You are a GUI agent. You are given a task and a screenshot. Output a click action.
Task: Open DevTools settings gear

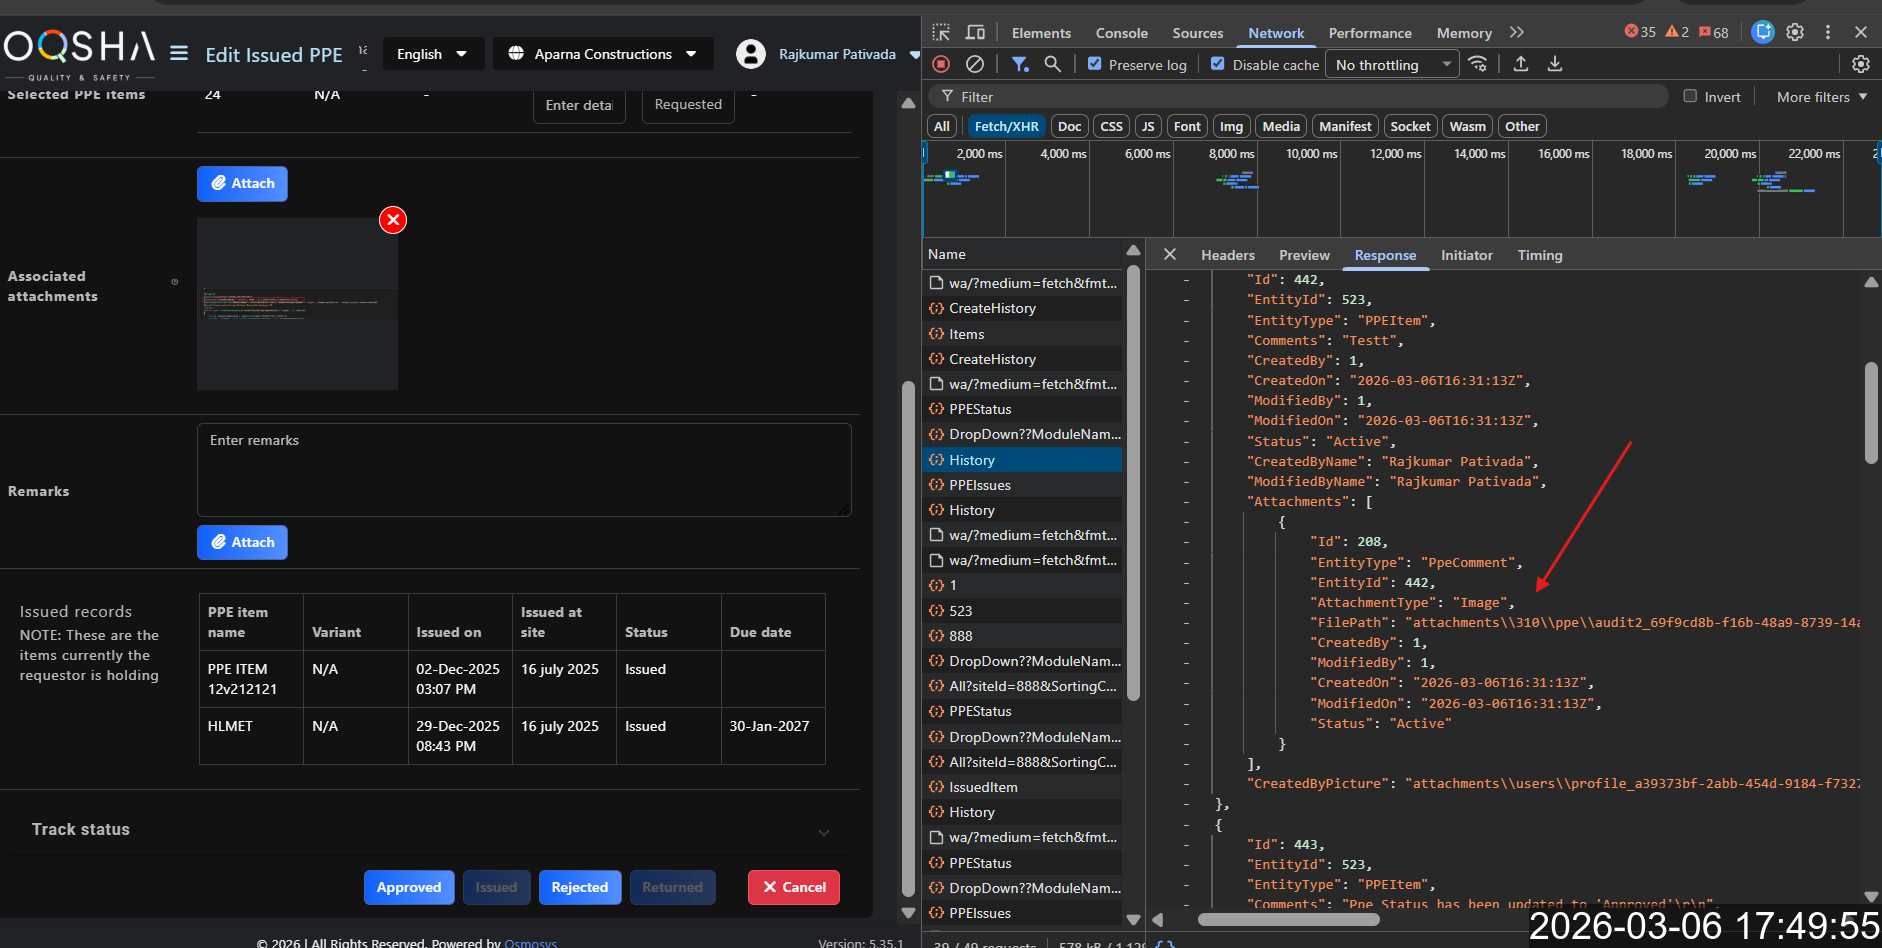1795,32
